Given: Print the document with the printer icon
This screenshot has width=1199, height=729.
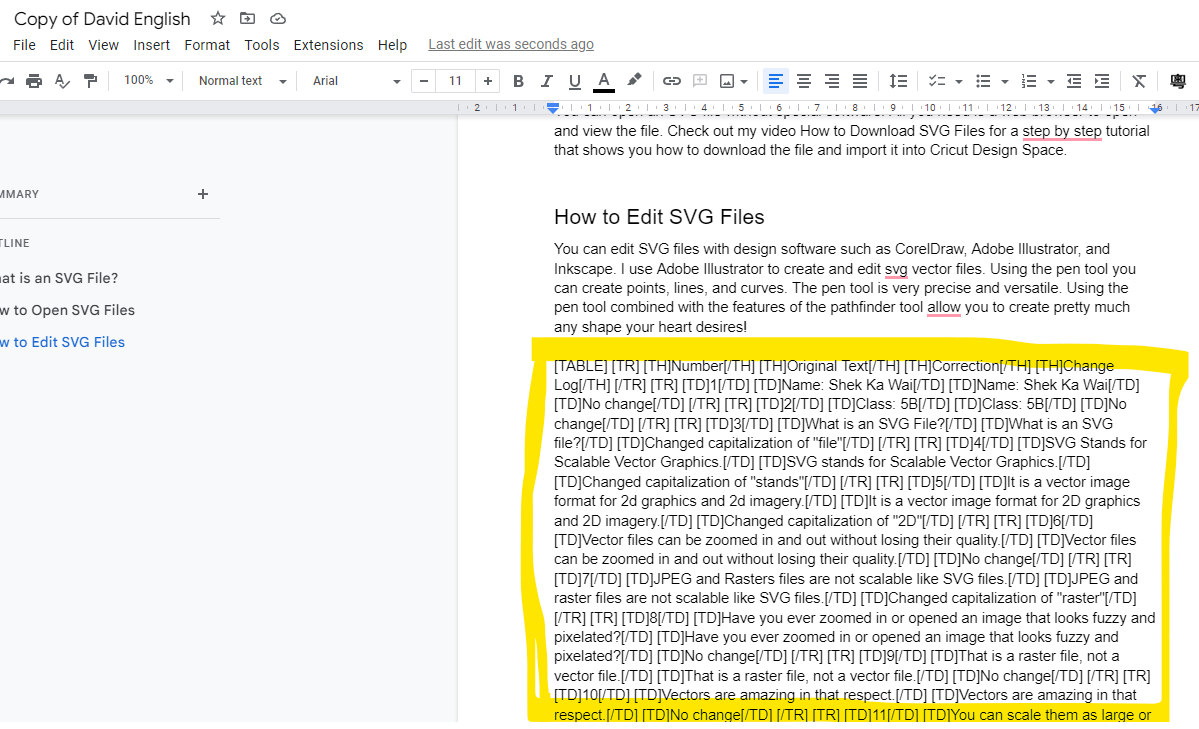Looking at the screenshot, I should [x=34, y=81].
